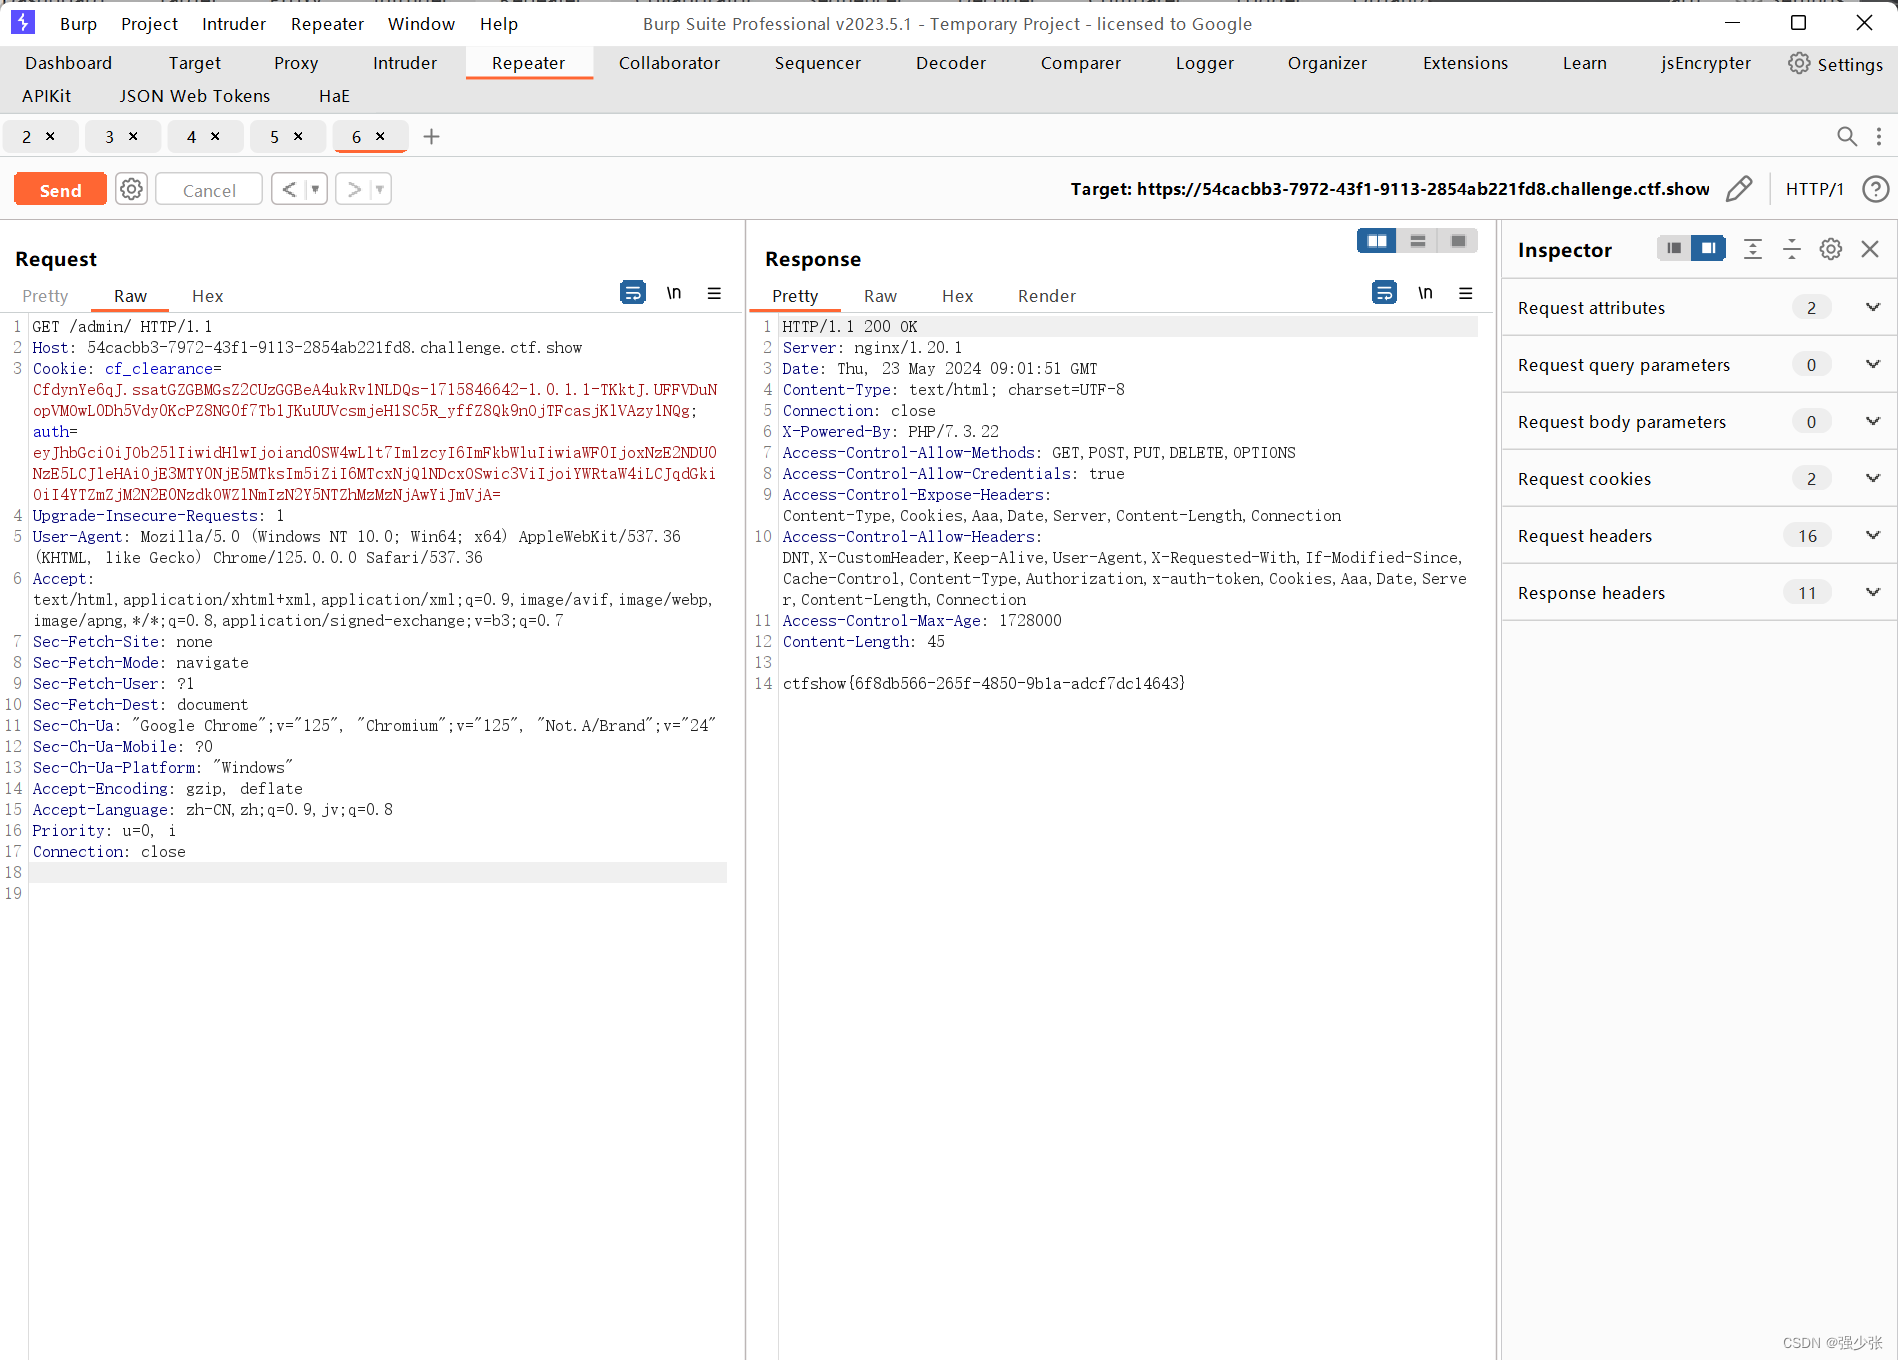Click the orange Send button
1898x1360 pixels.
pyautogui.click(x=60, y=190)
